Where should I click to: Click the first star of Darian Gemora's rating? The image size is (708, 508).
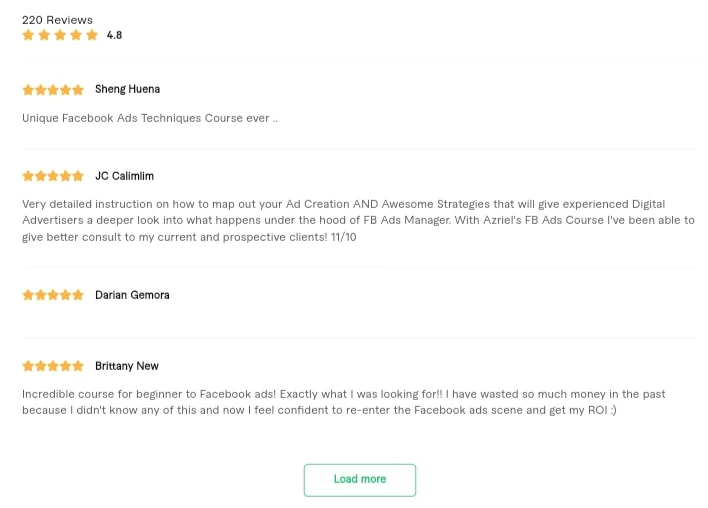(x=28, y=296)
